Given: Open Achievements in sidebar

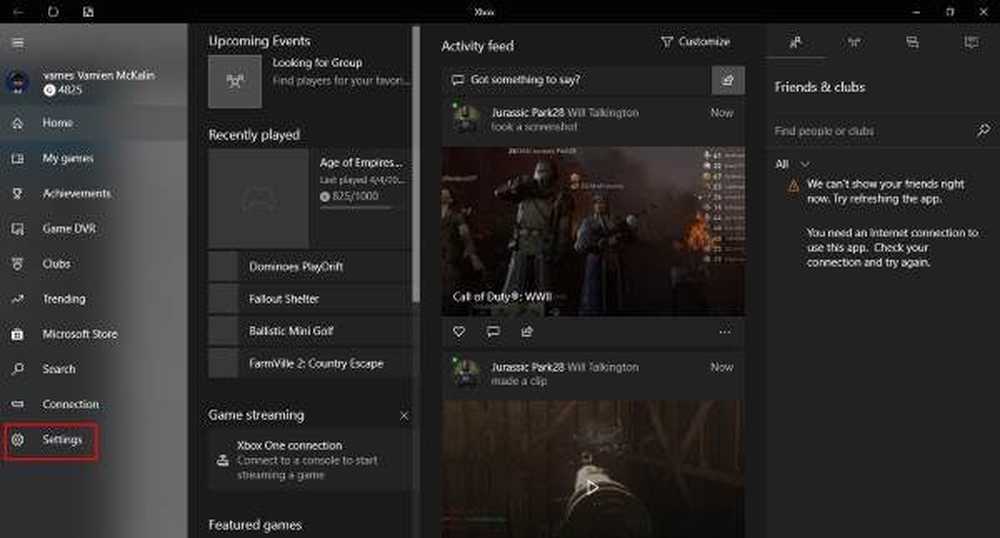Looking at the screenshot, I should point(94,193).
